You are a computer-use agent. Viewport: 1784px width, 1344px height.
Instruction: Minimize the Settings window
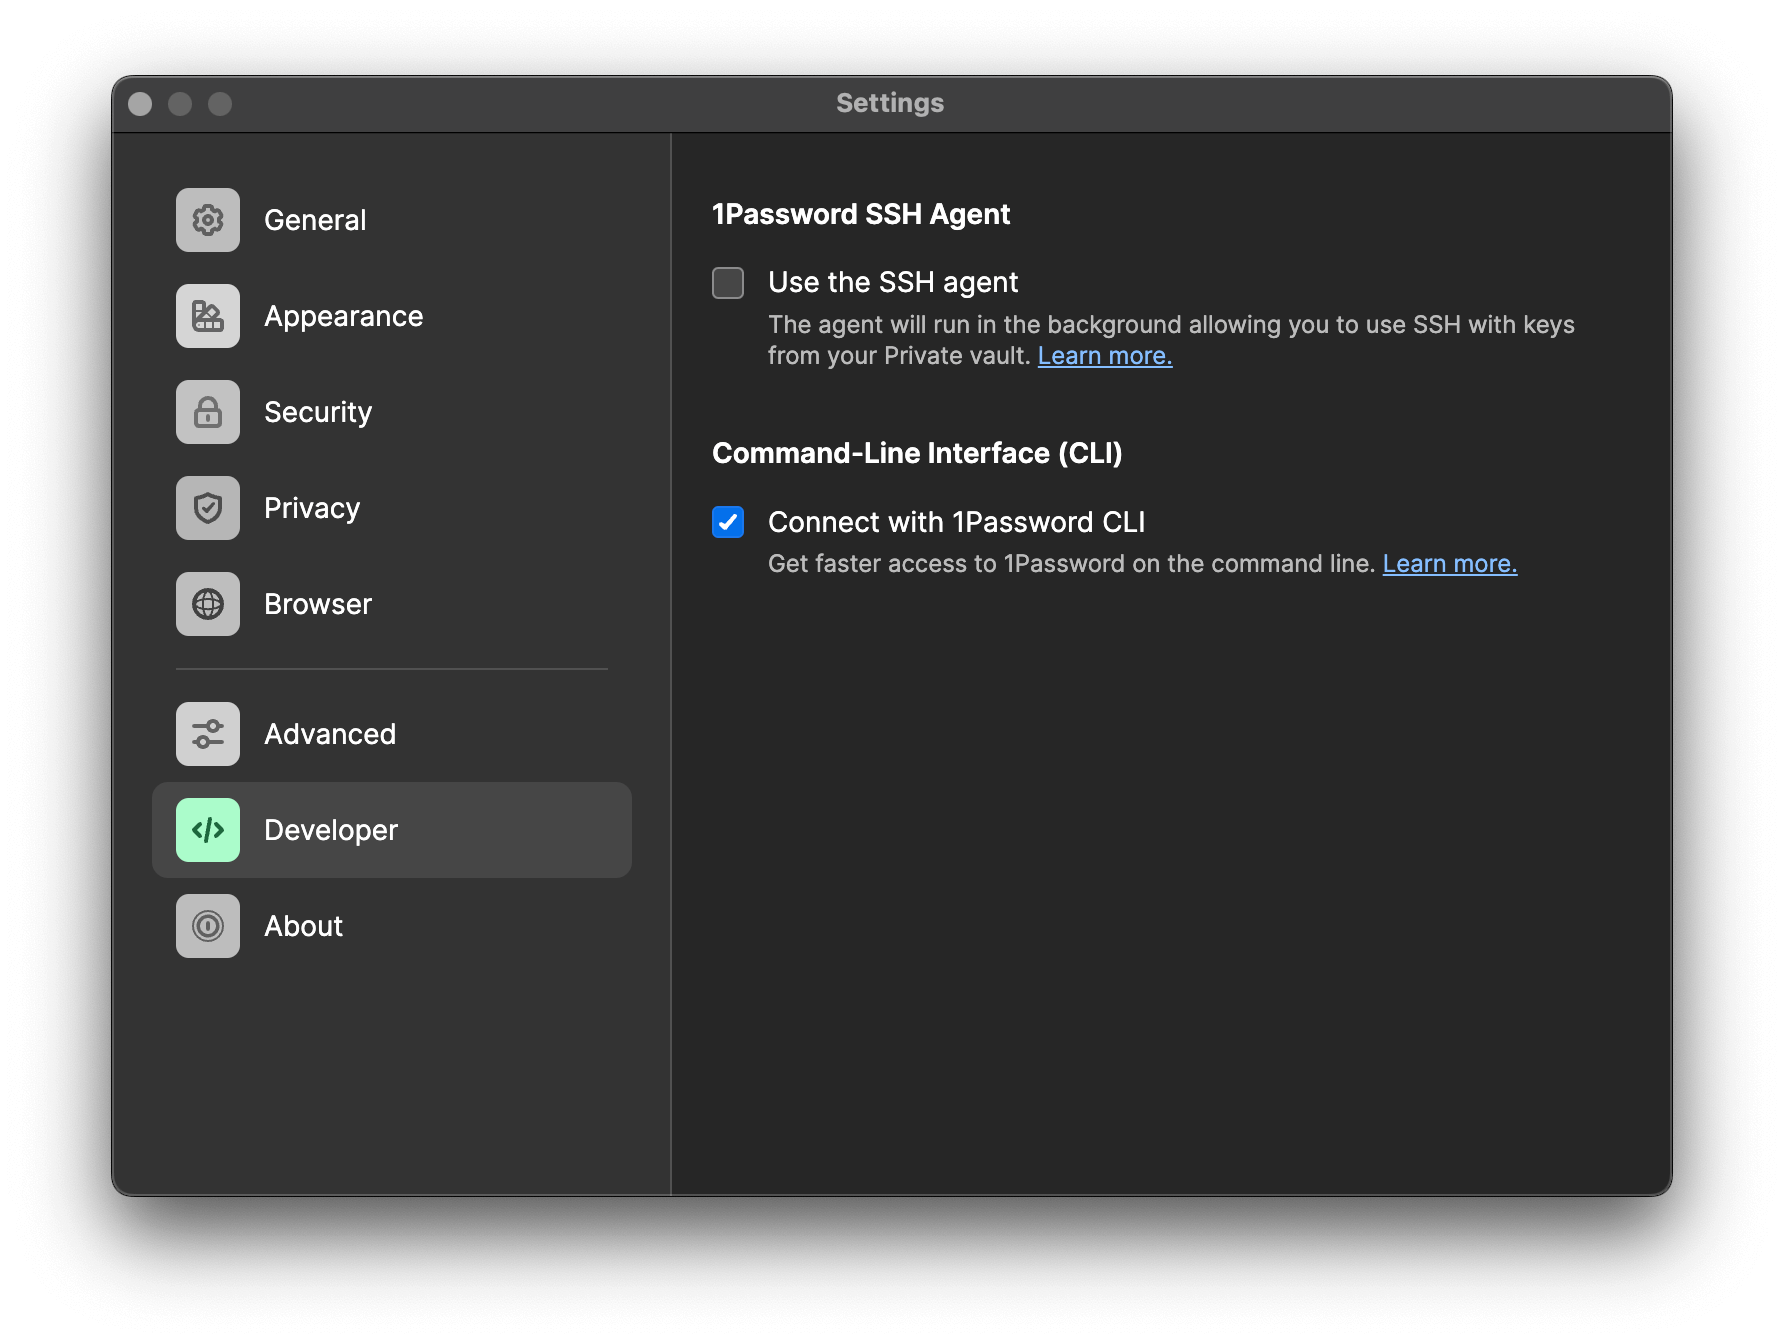(180, 104)
